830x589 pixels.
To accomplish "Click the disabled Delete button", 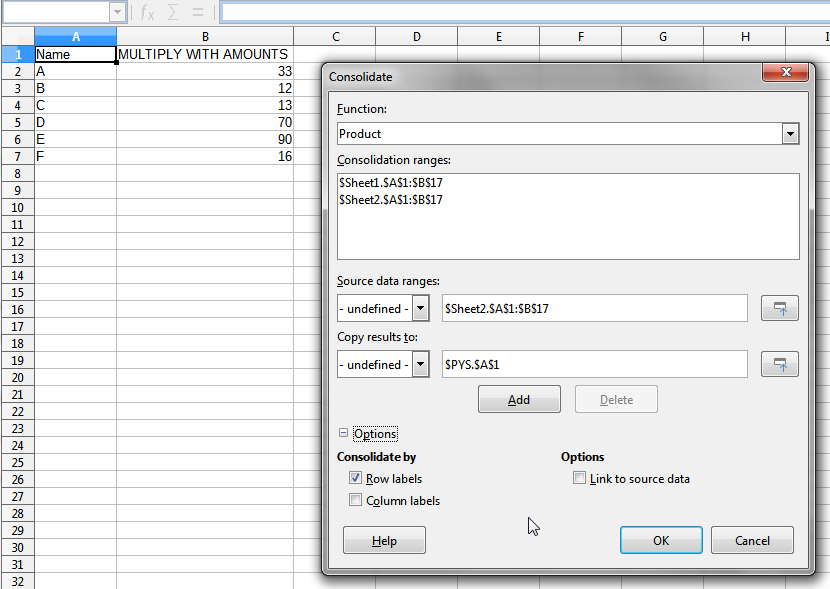I will coord(616,398).
